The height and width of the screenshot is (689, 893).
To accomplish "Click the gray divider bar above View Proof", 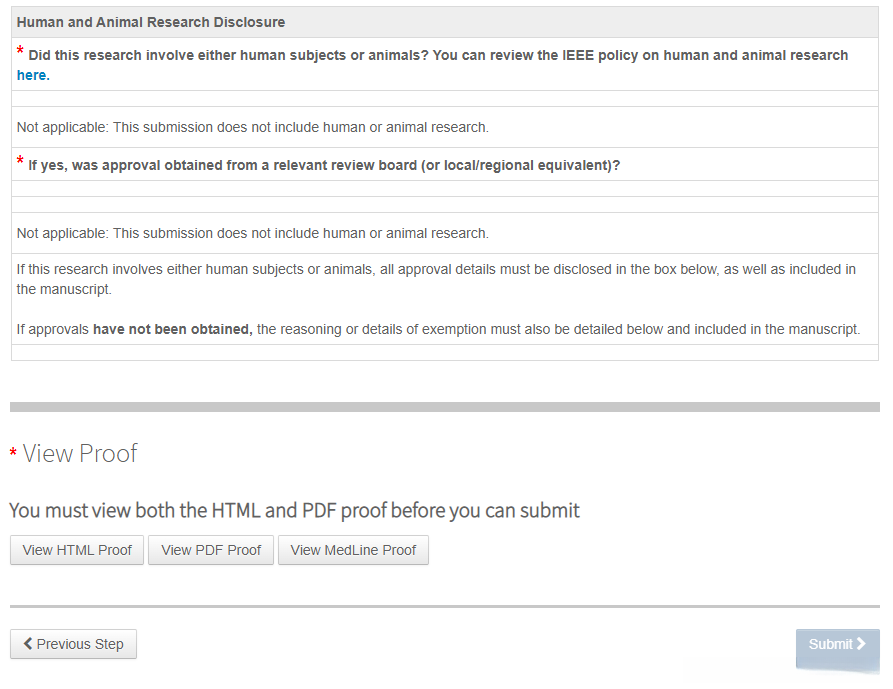I will click(444, 407).
